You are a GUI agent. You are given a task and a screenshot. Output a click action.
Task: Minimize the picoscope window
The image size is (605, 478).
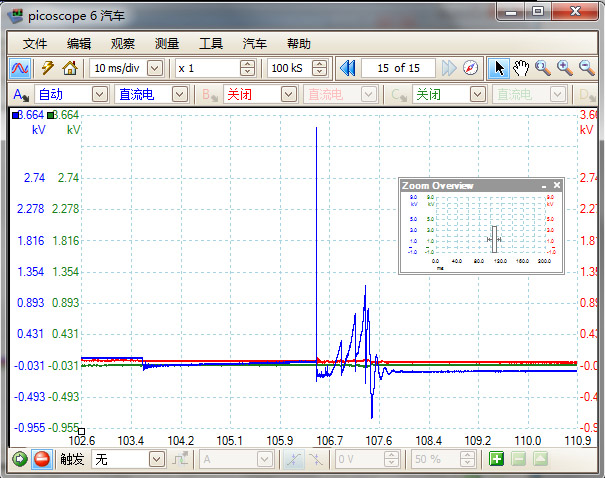(510, 12)
